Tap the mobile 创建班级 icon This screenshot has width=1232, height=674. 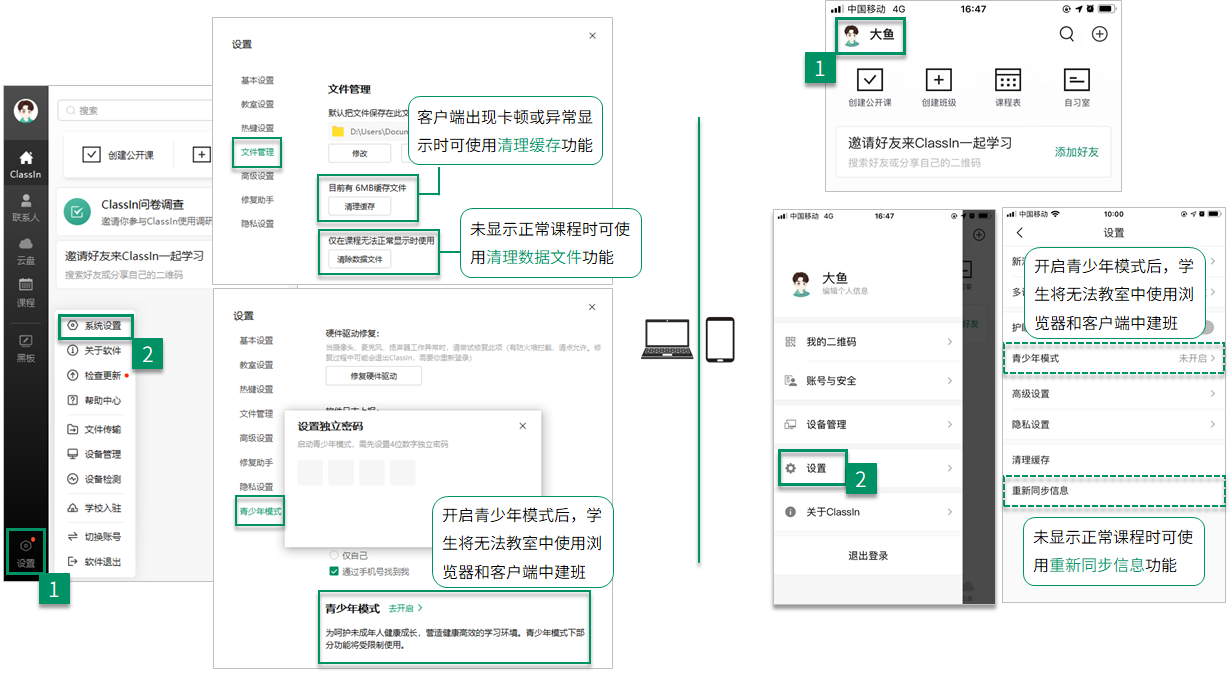(x=938, y=80)
